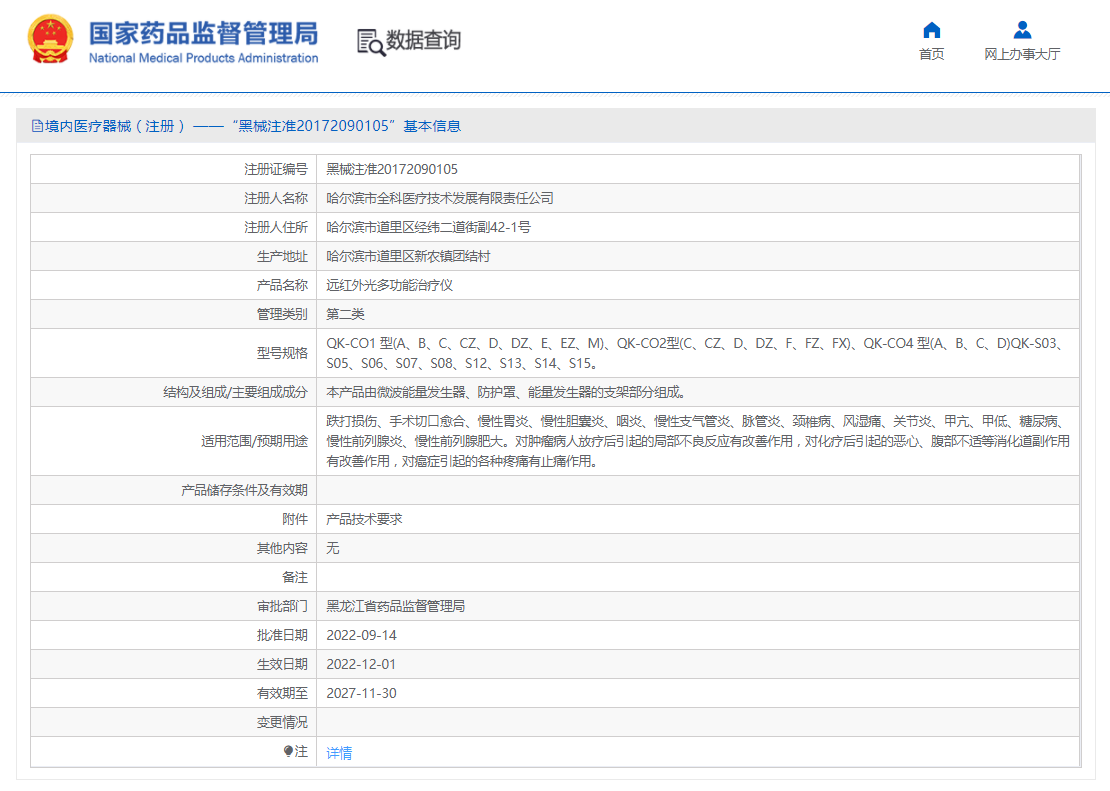Click 国家药品监督管理局 title text
The height and width of the screenshot is (791, 1110).
tap(203, 33)
